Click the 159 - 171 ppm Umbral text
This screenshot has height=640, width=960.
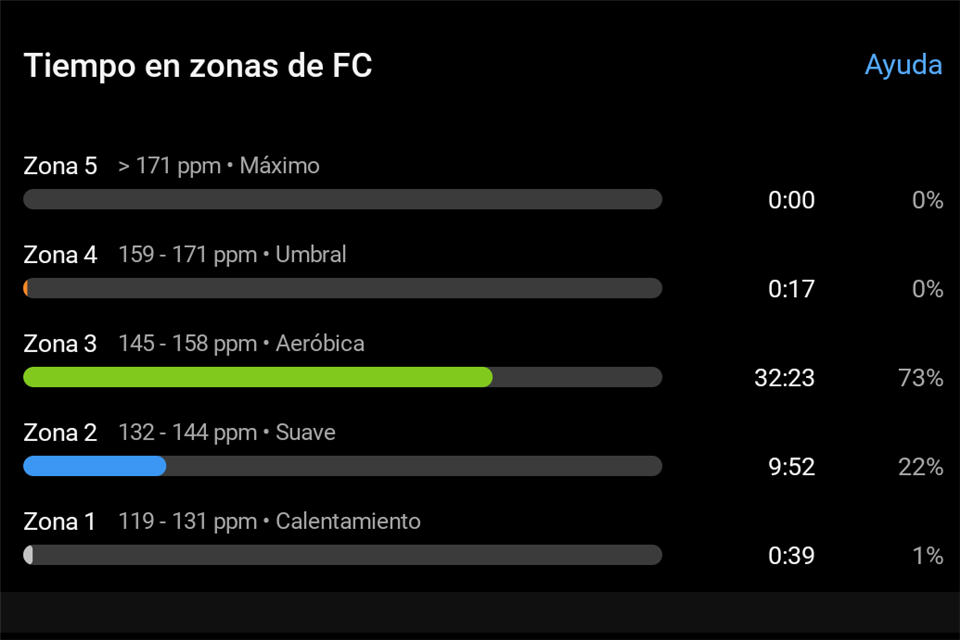tap(232, 255)
